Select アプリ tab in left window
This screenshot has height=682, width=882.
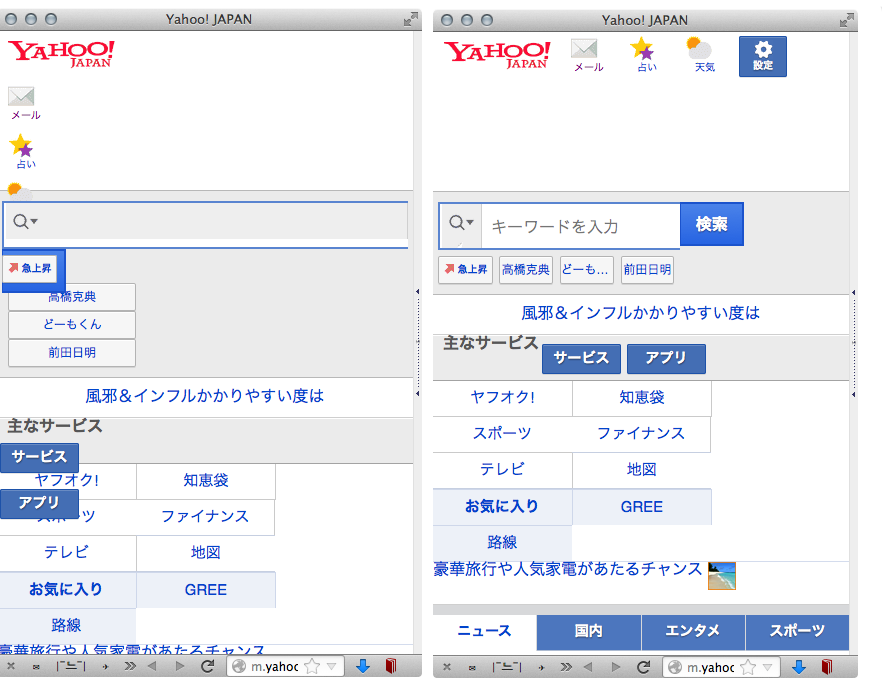click(x=39, y=503)
